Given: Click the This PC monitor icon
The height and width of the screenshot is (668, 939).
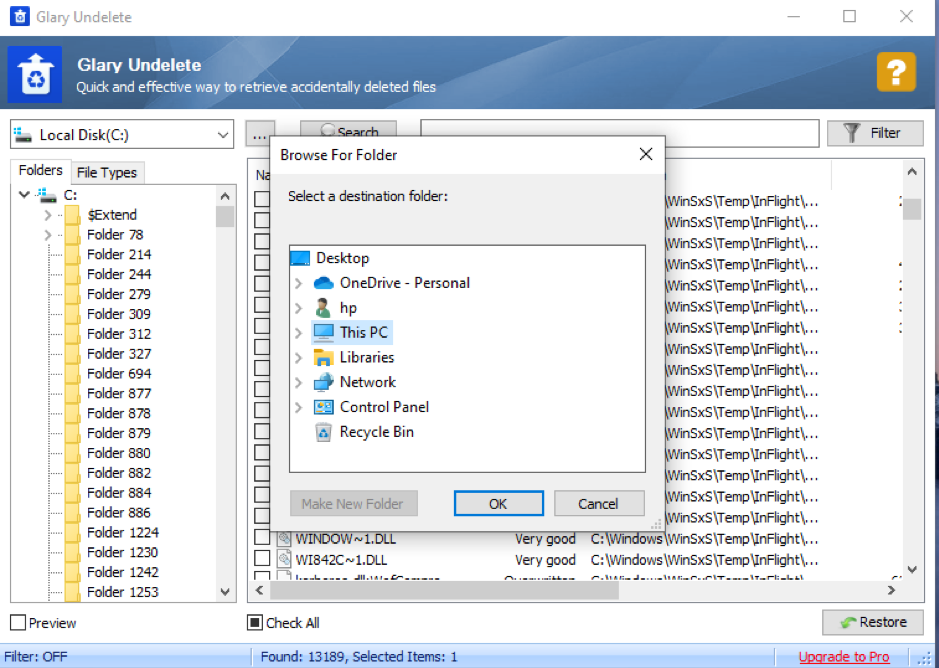Looking at the screenshot, I should tap(323, 333).
